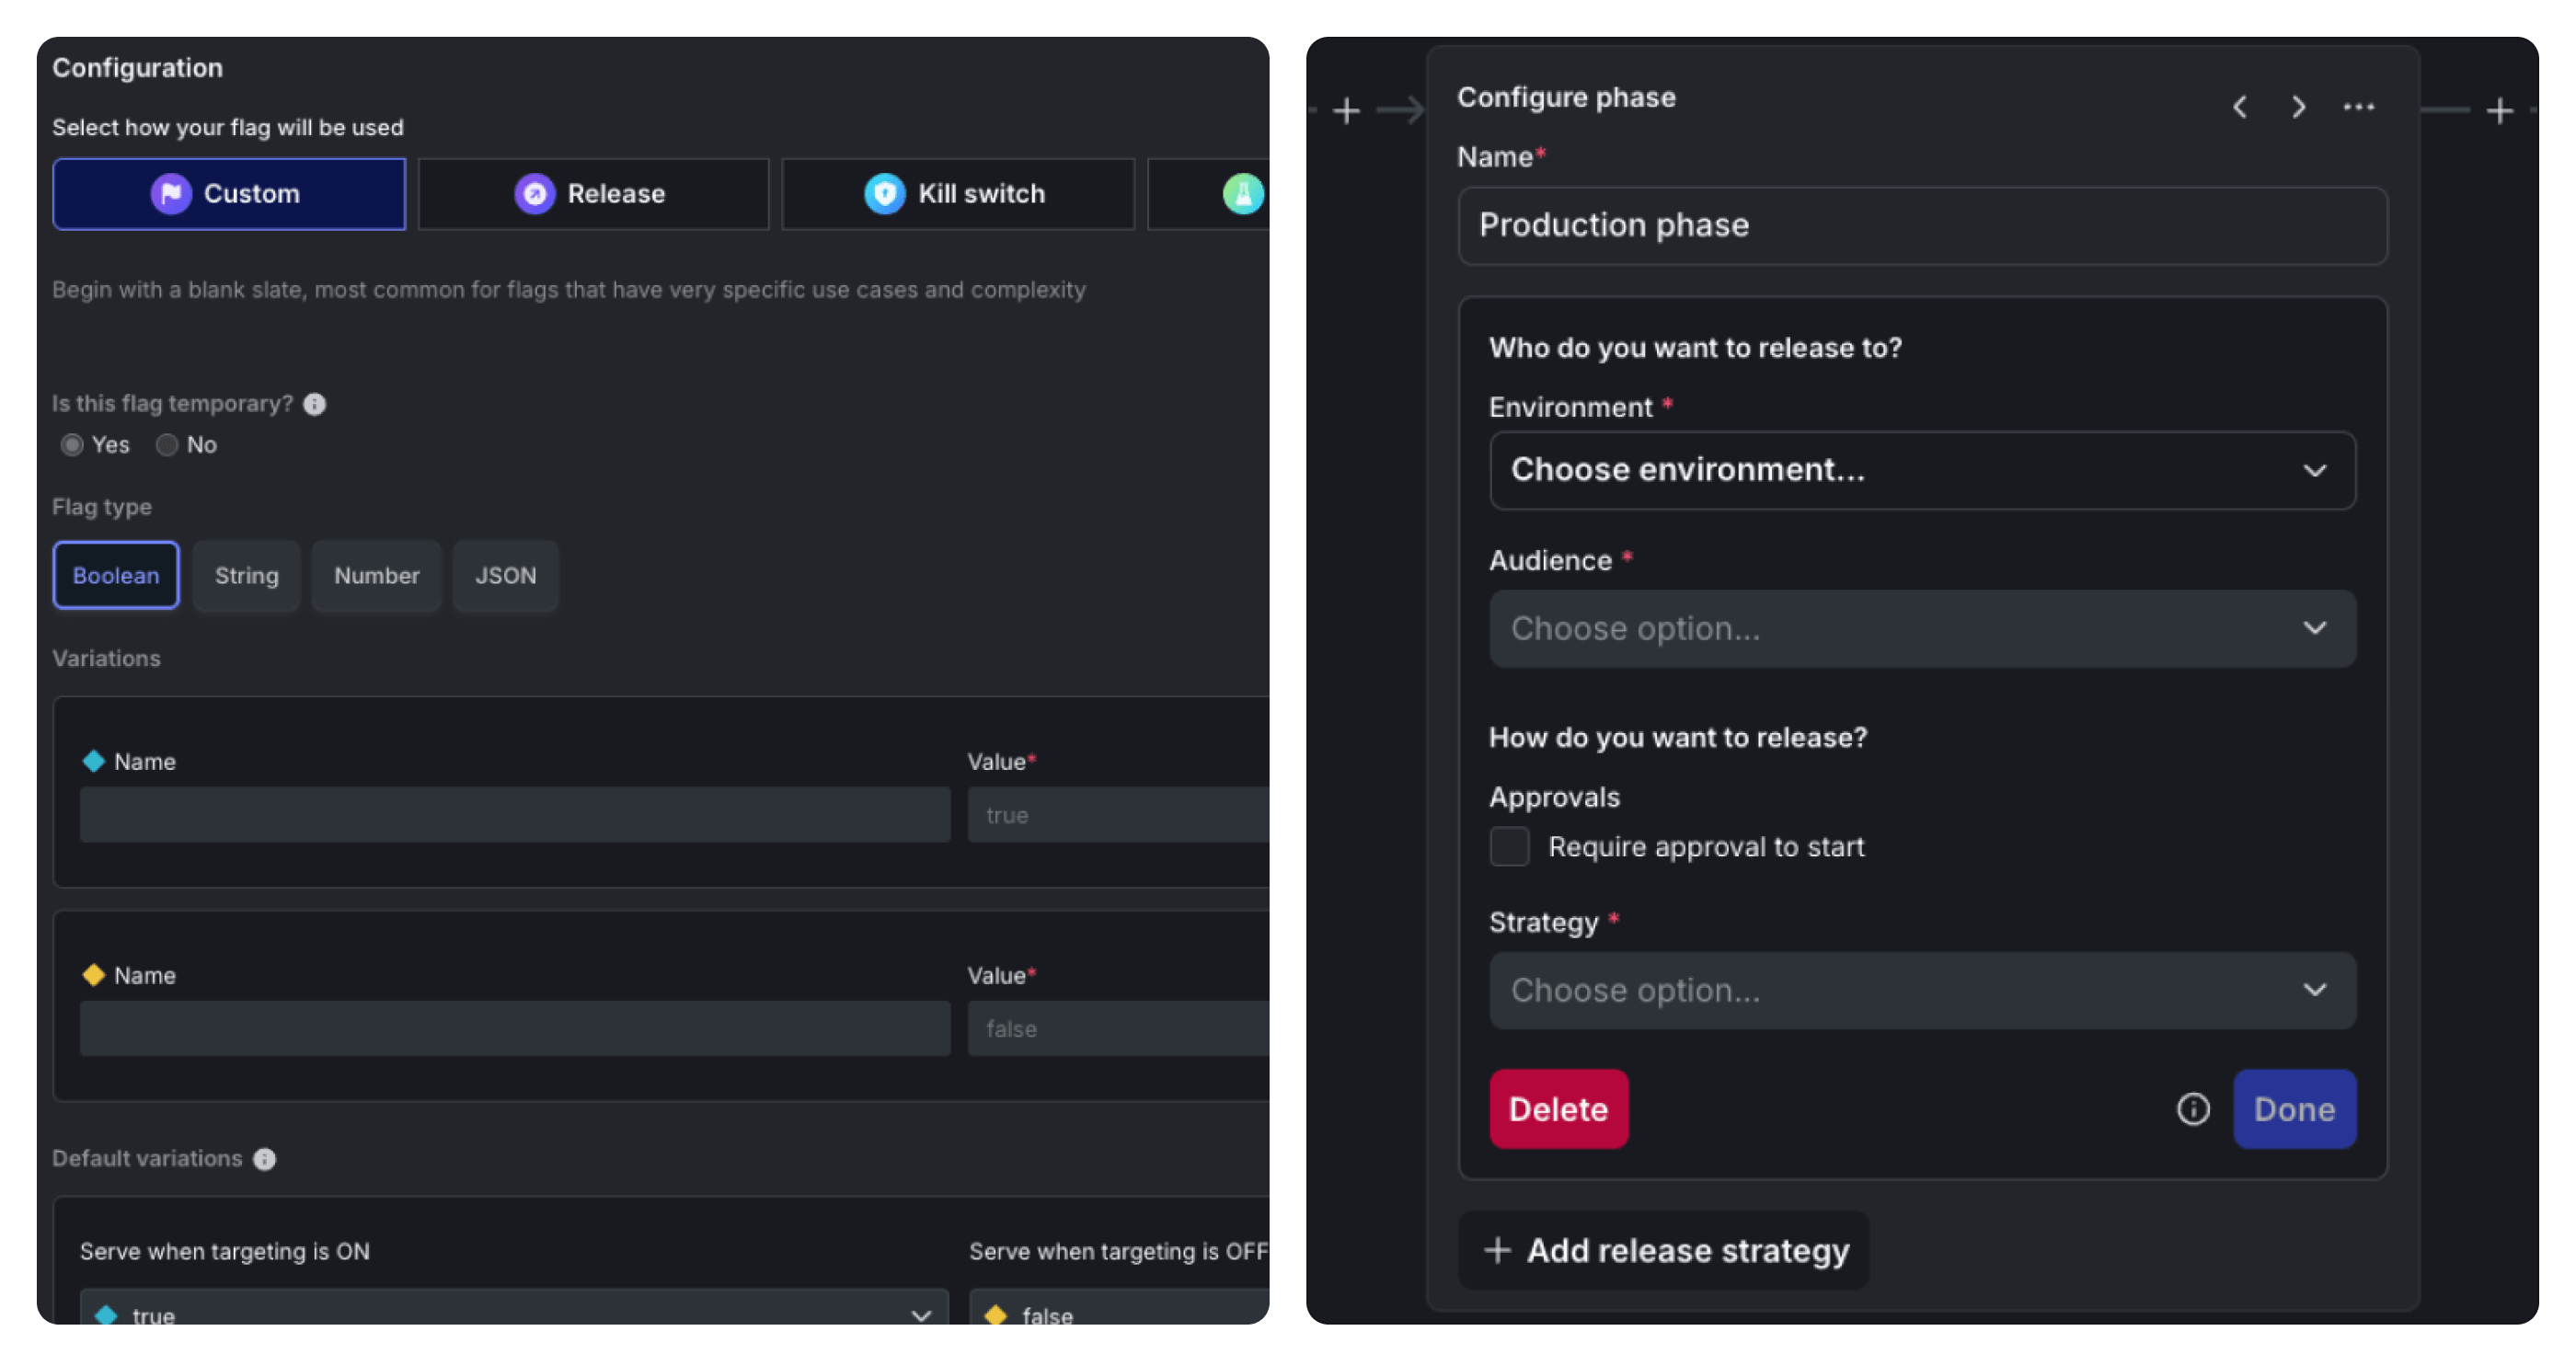This screenshot has width=2576, height=1354.
Task: Click the info icon beside flag temporary question
Action: tap(314, 404)
